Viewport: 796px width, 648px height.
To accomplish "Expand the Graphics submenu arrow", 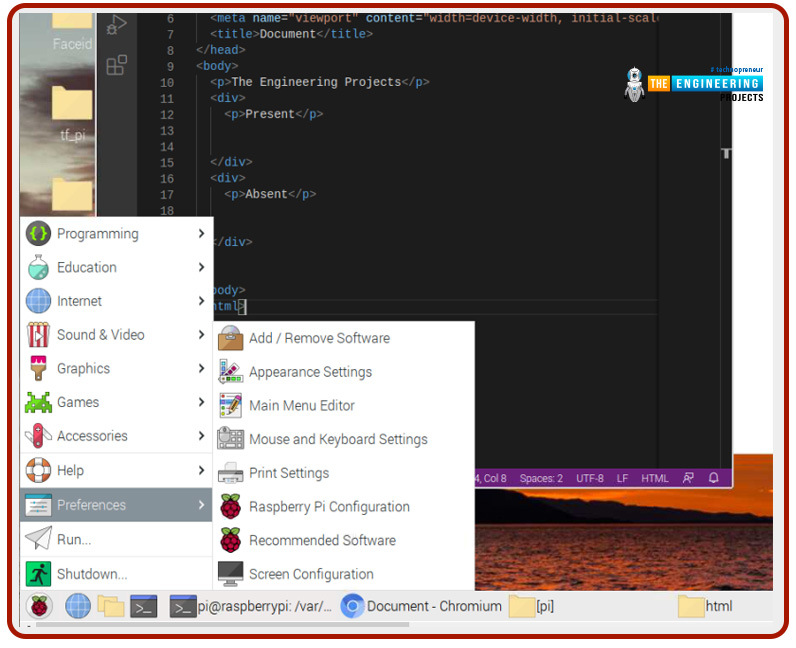I will [202, 368].
